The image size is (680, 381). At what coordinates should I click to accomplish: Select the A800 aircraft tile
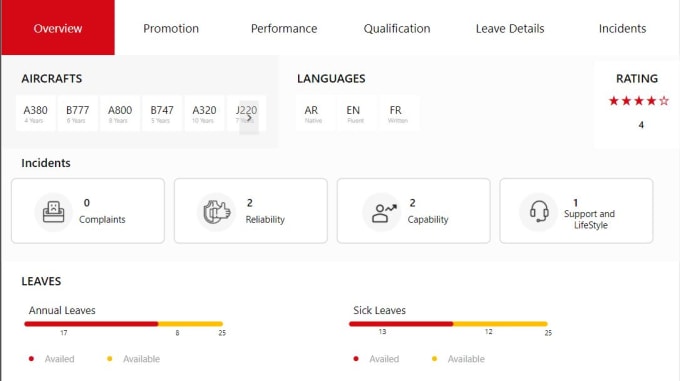[x=120, y=114]
